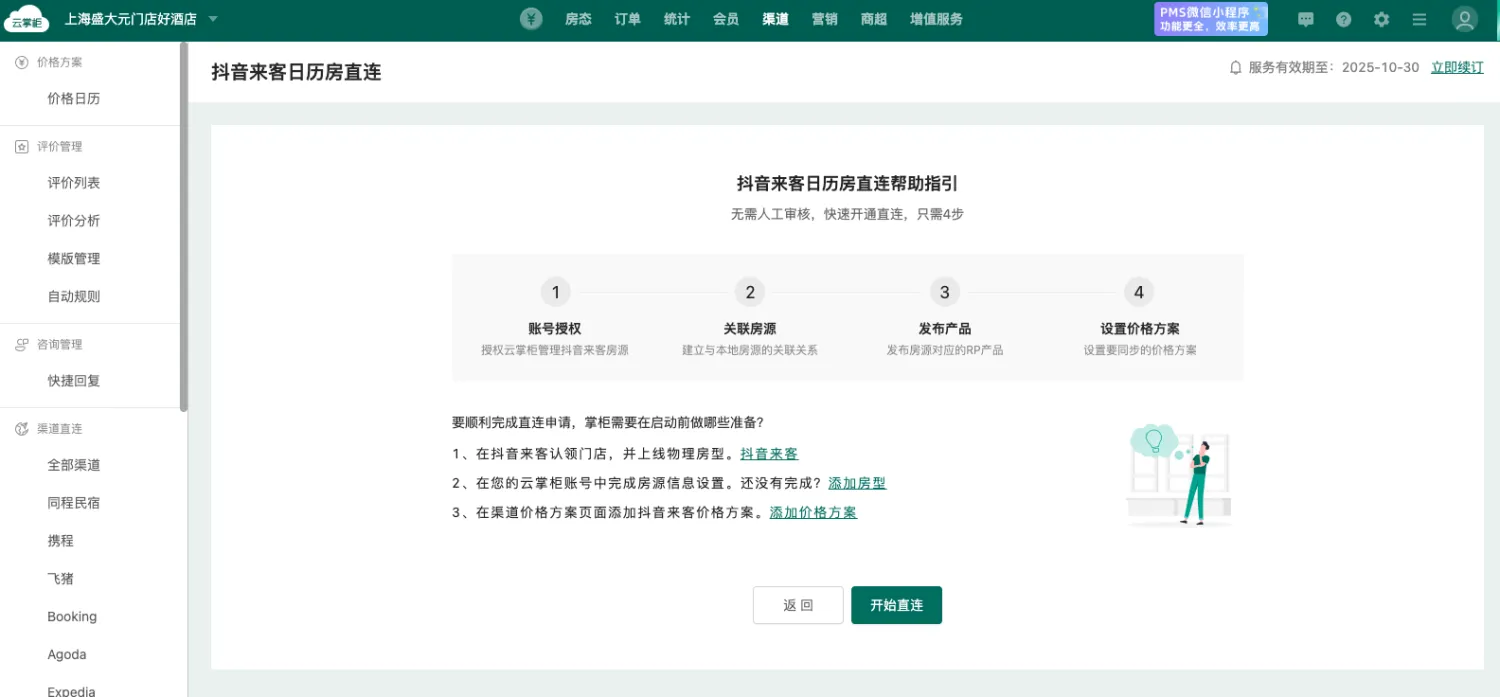Viewport: 1500px width, 697px height.
Task: Open the messages chat icon
Action: pos(1306,19)
